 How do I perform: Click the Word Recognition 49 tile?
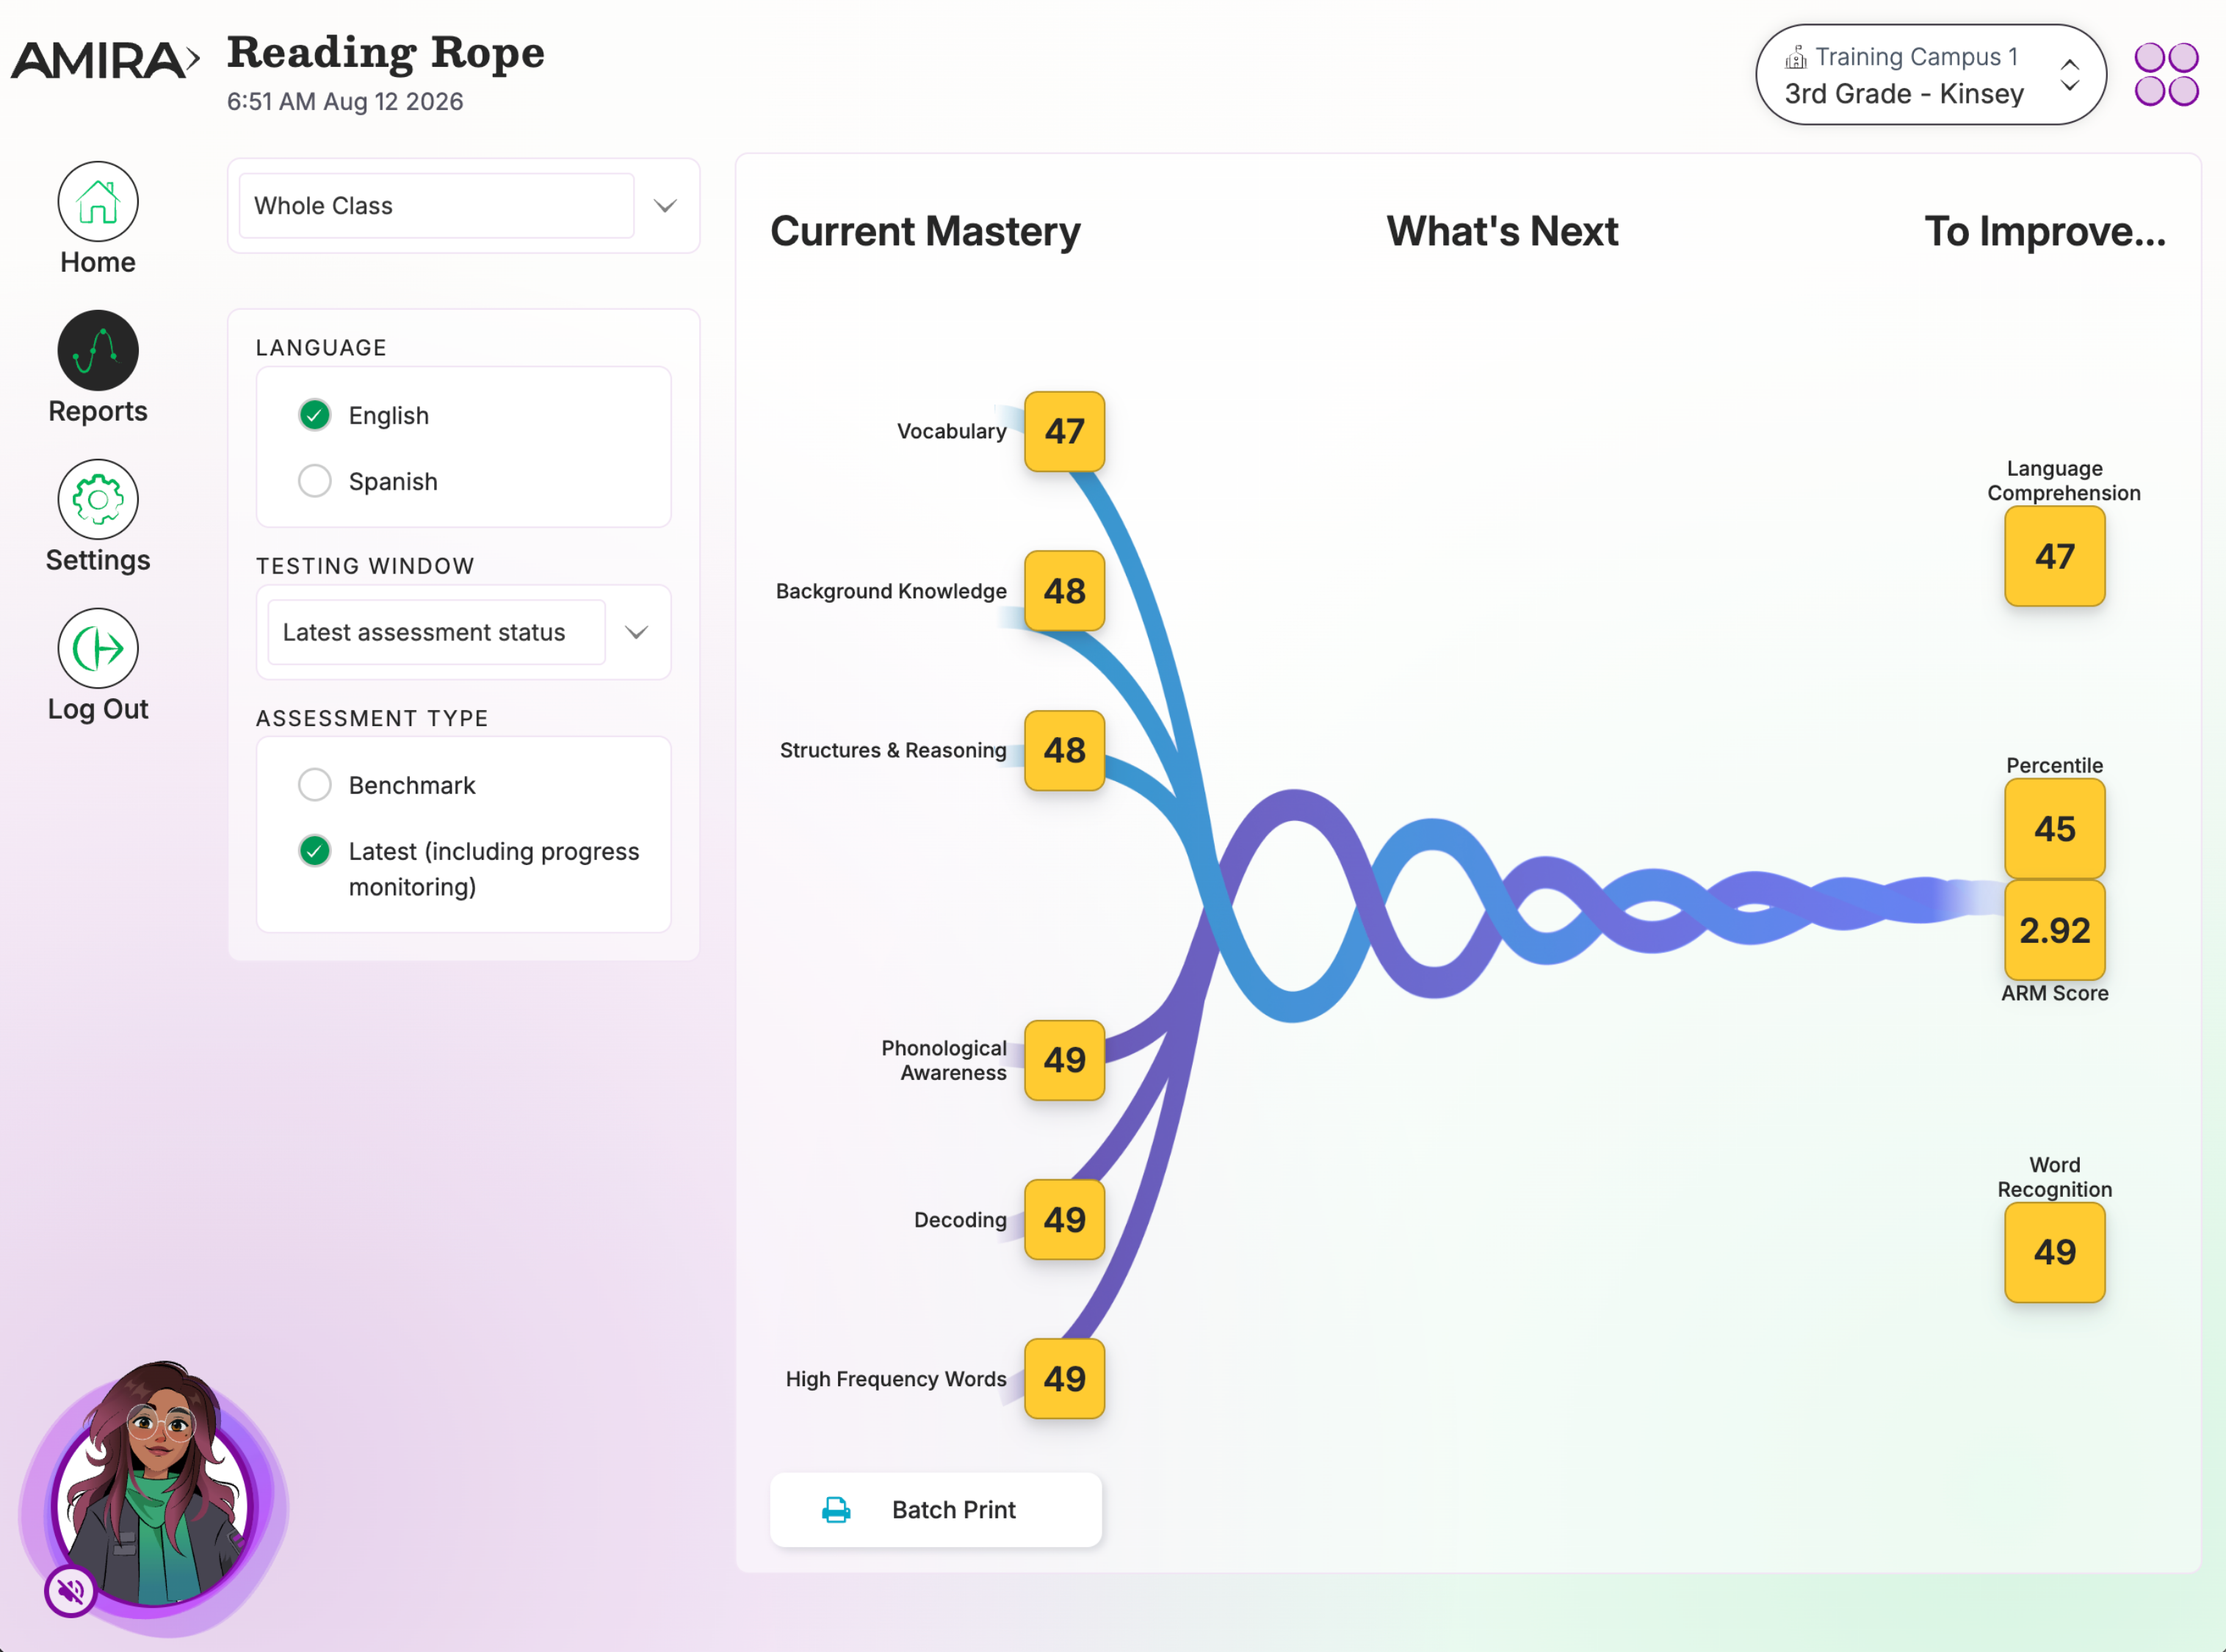click(2055, 1252)
